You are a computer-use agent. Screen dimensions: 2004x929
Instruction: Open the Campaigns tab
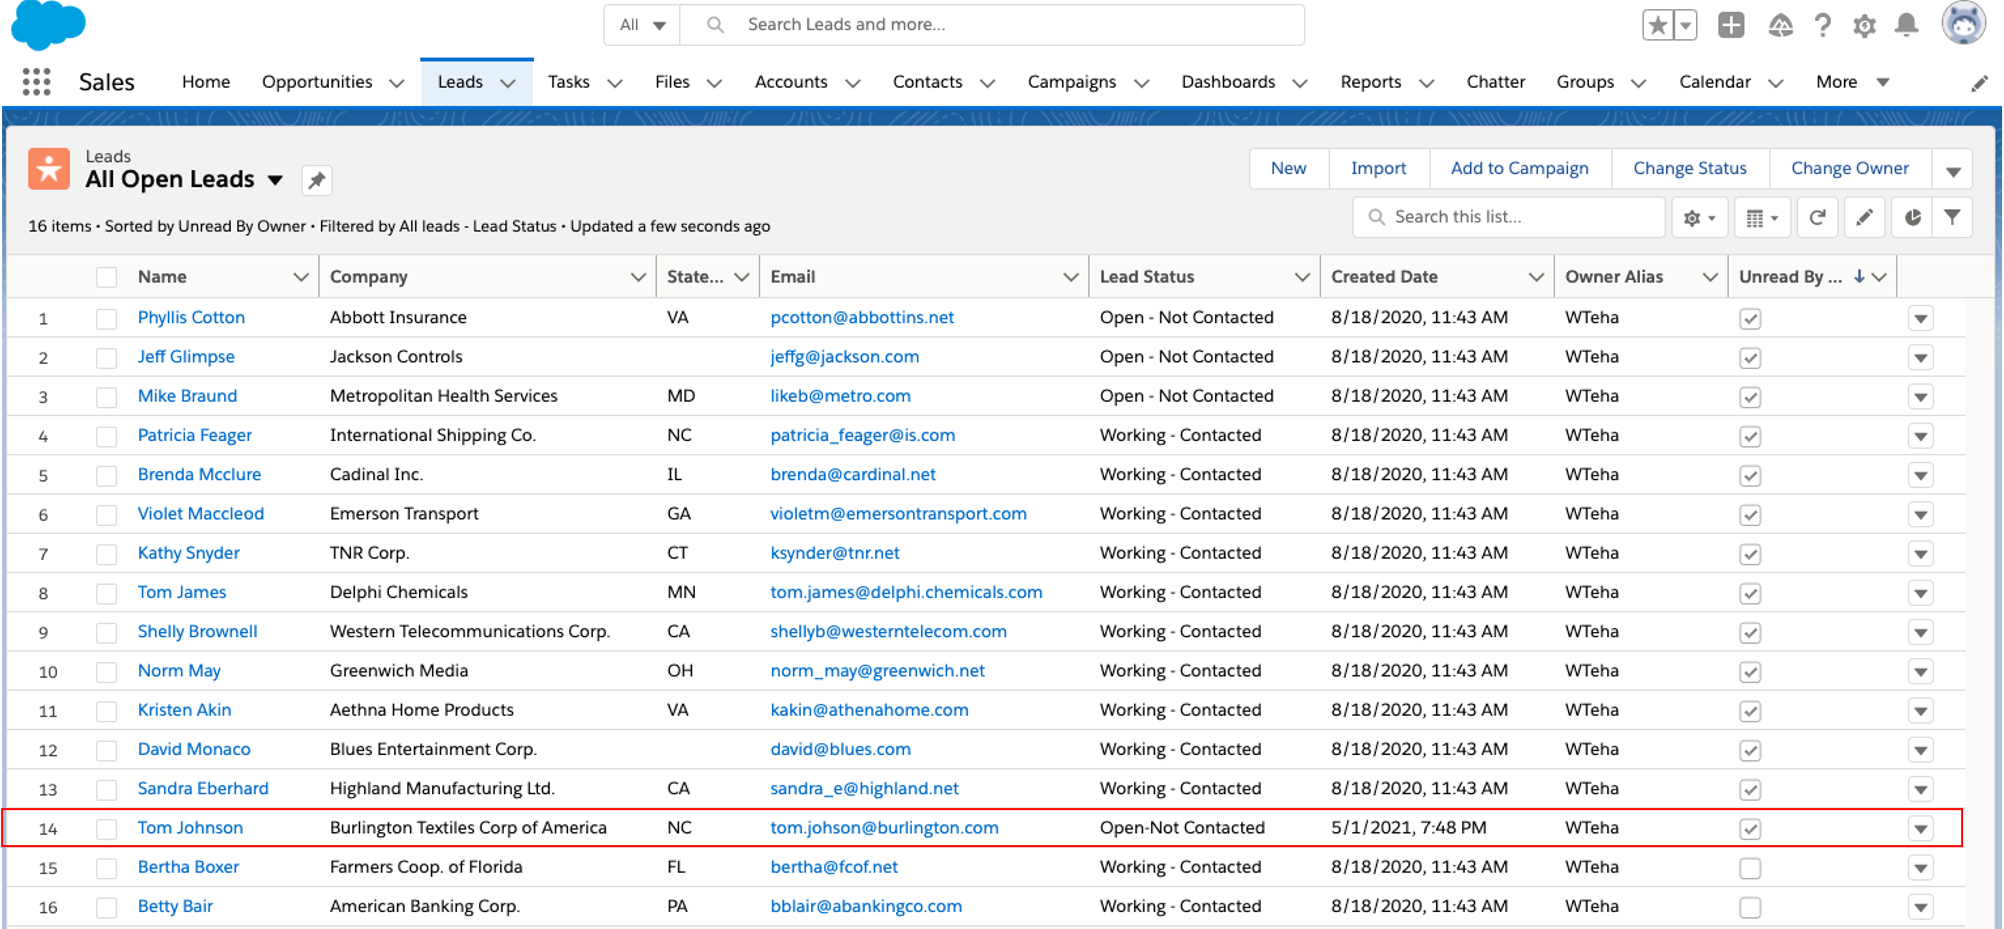[x=1071, y=82]
